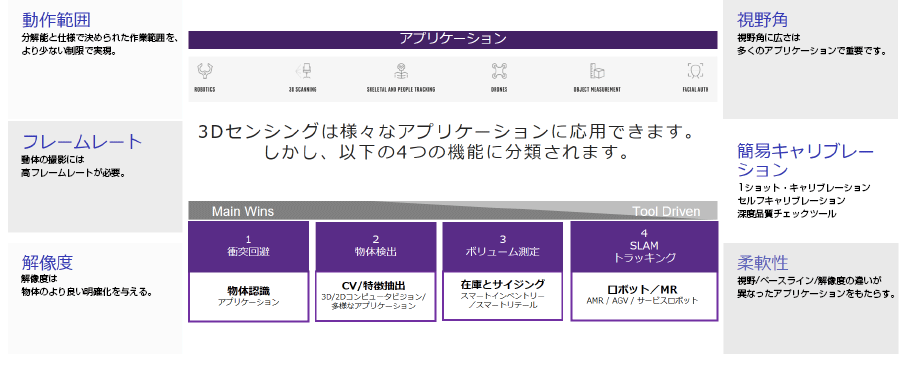Screen dimensions: 900x366
Task: Click the 2 物体検出 purple box
Action: click(x=375, y=247)
